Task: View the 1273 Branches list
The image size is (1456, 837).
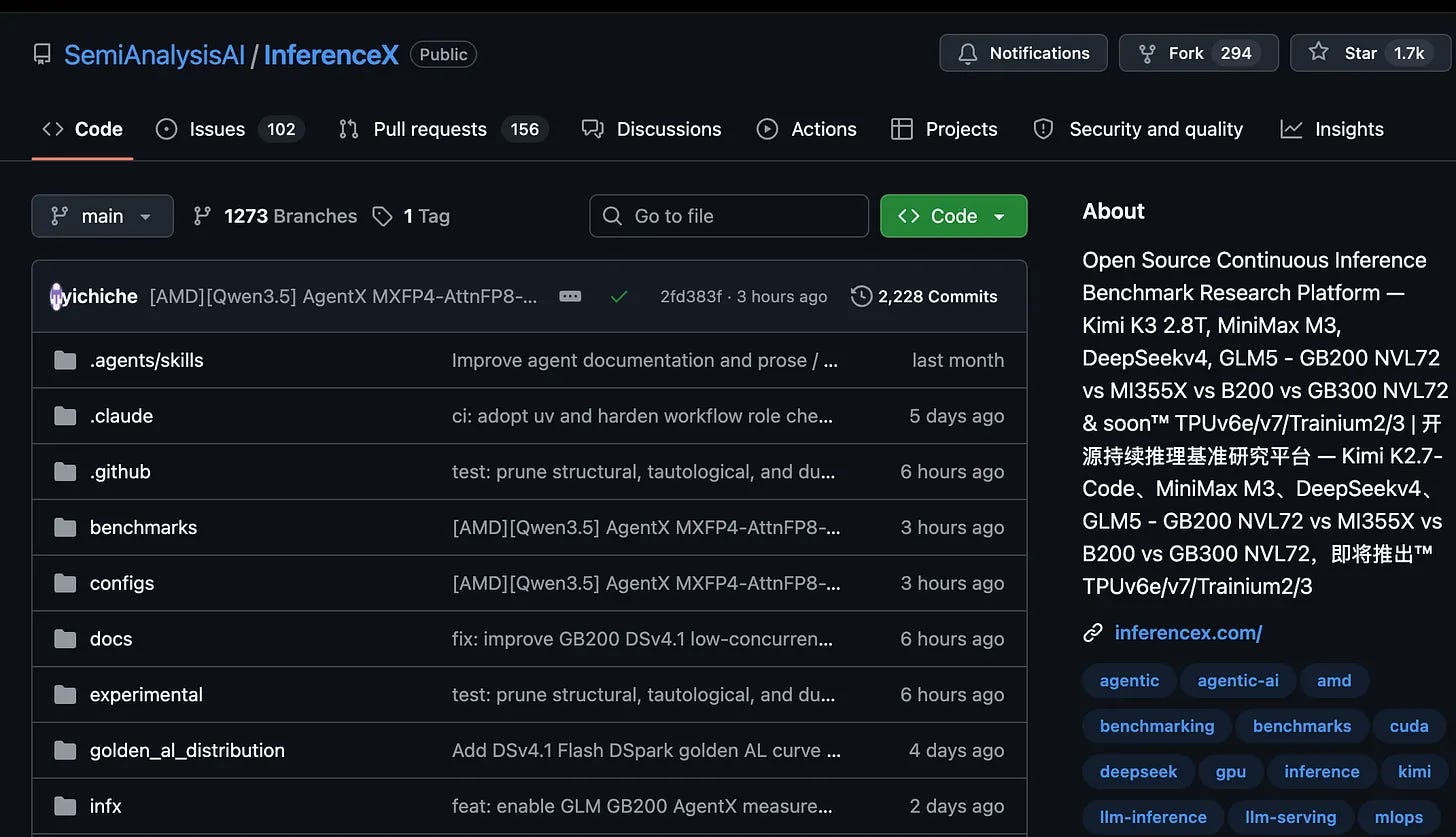Action: point(275,216)
